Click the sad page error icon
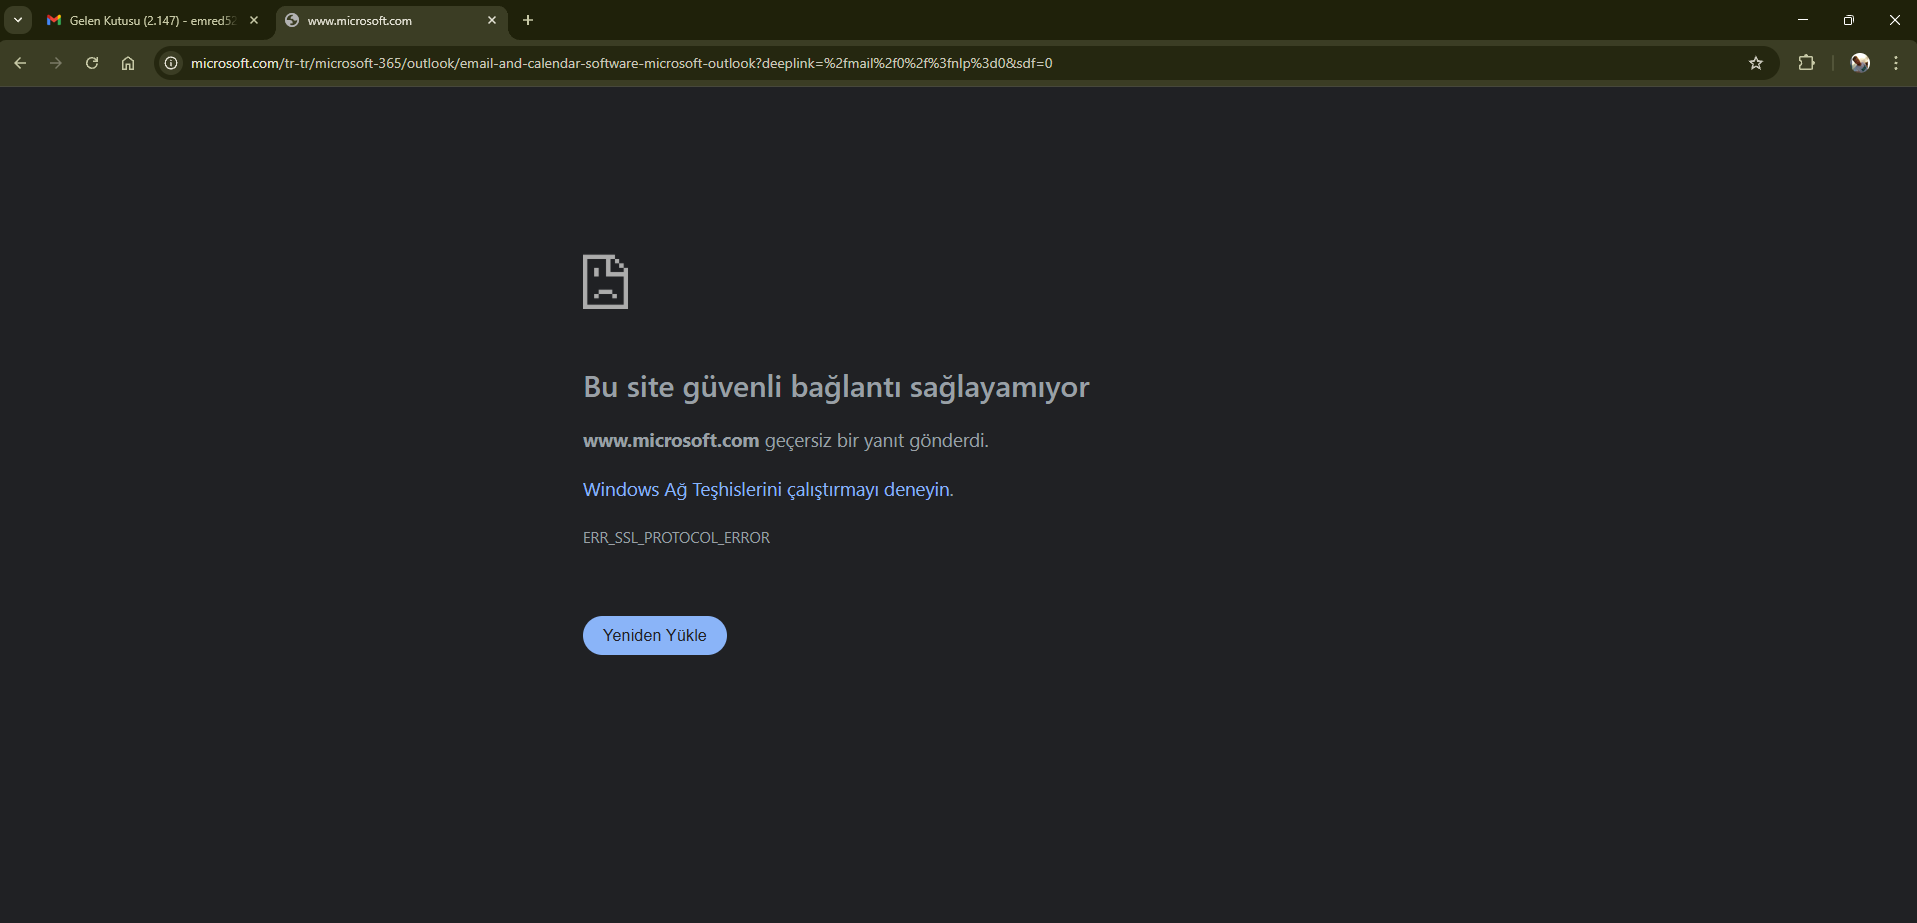Image resolution: width=1917 pixels, height=923 pixels. 605,282
